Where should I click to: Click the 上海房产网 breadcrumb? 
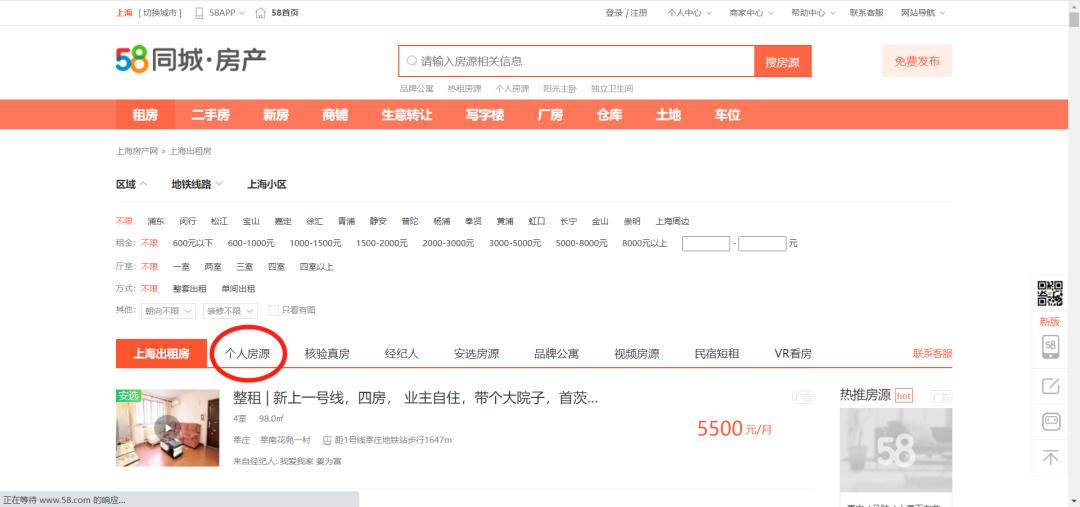[137, 151]
